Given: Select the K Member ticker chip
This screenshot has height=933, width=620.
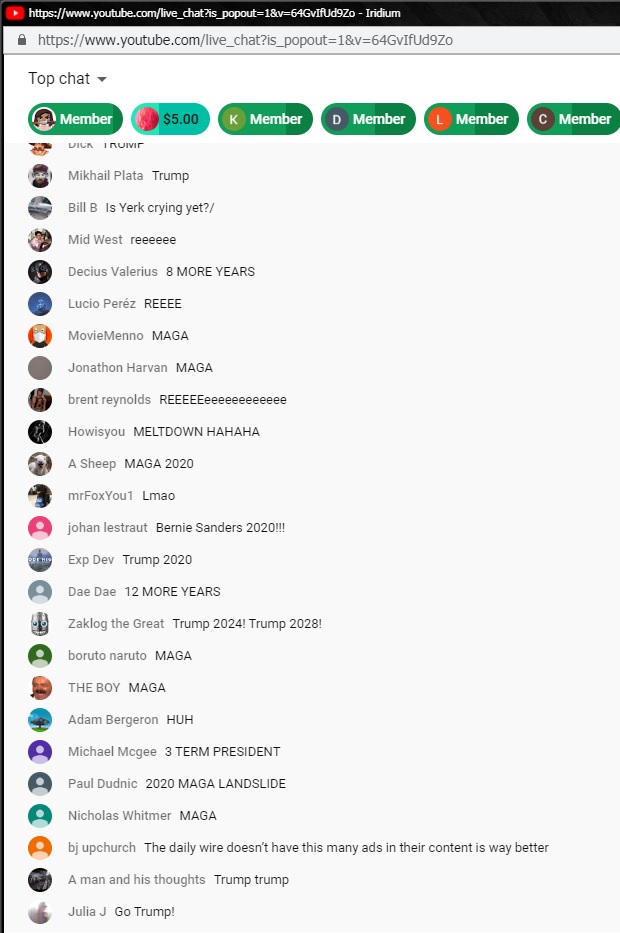Looking at the screenshot, I should point(265,119).
